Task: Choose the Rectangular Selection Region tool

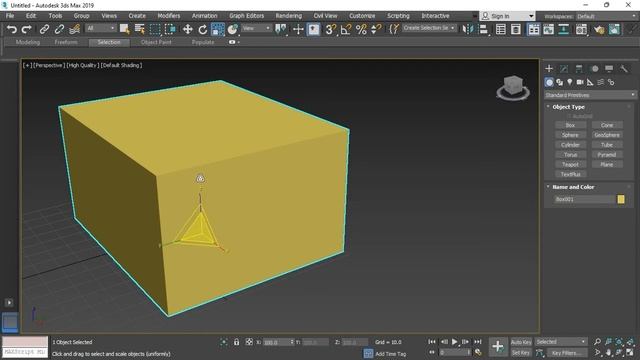Action: [155, 29]
